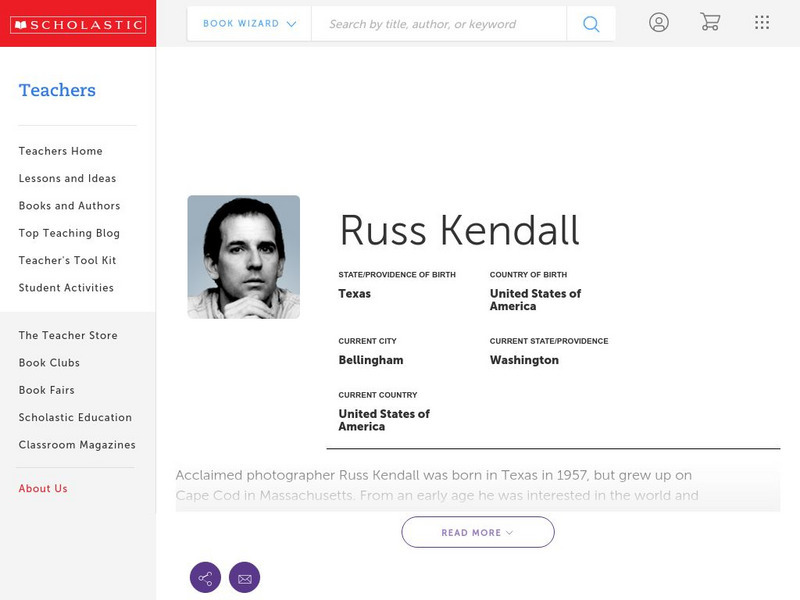Open the user account icon
Viewport: 800px width, 600px height.
point(658,22)
